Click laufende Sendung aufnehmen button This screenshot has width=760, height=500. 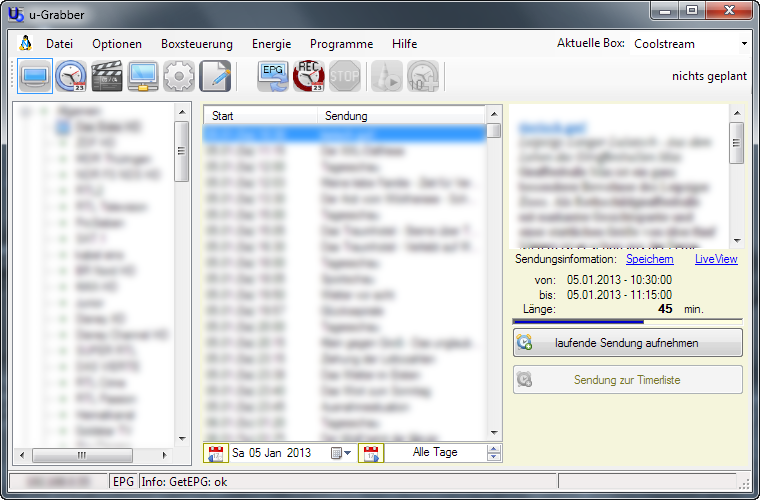pyautogui.click(x=628, y=343)
